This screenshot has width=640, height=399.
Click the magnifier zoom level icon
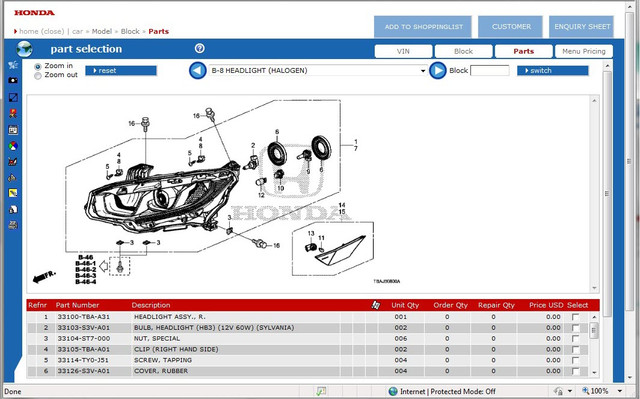[586, 391]
